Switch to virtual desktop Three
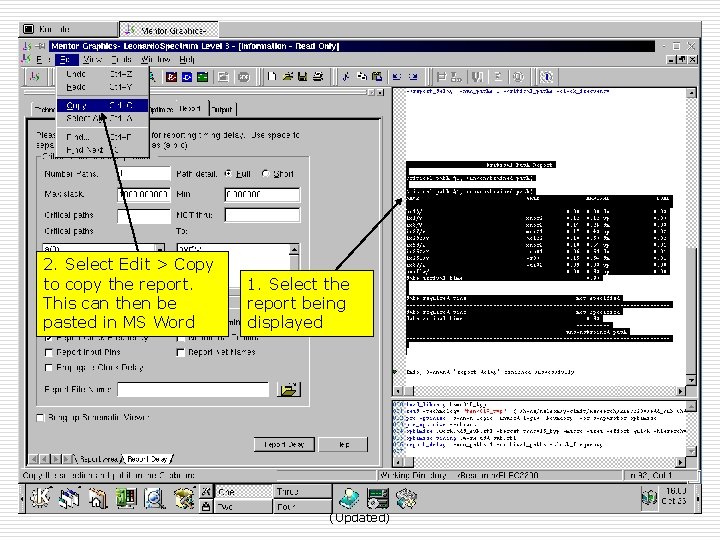720x540 pixels. click(302, 492)
